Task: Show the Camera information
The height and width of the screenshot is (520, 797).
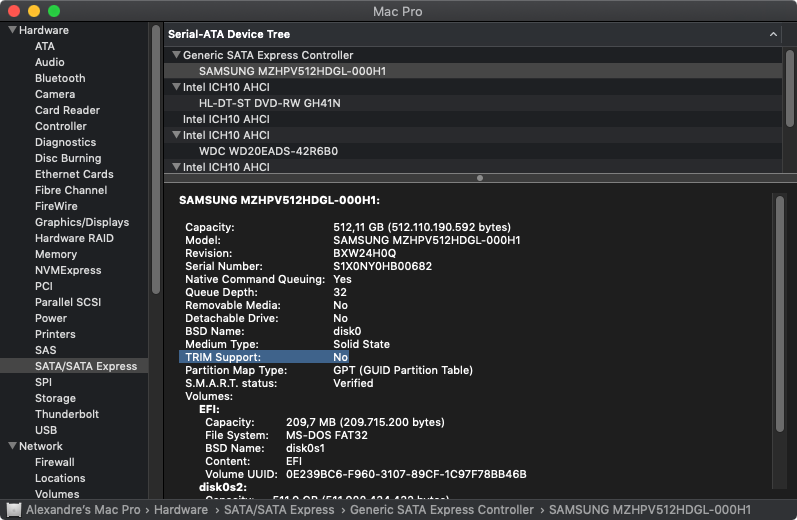Action: (55, 94)
